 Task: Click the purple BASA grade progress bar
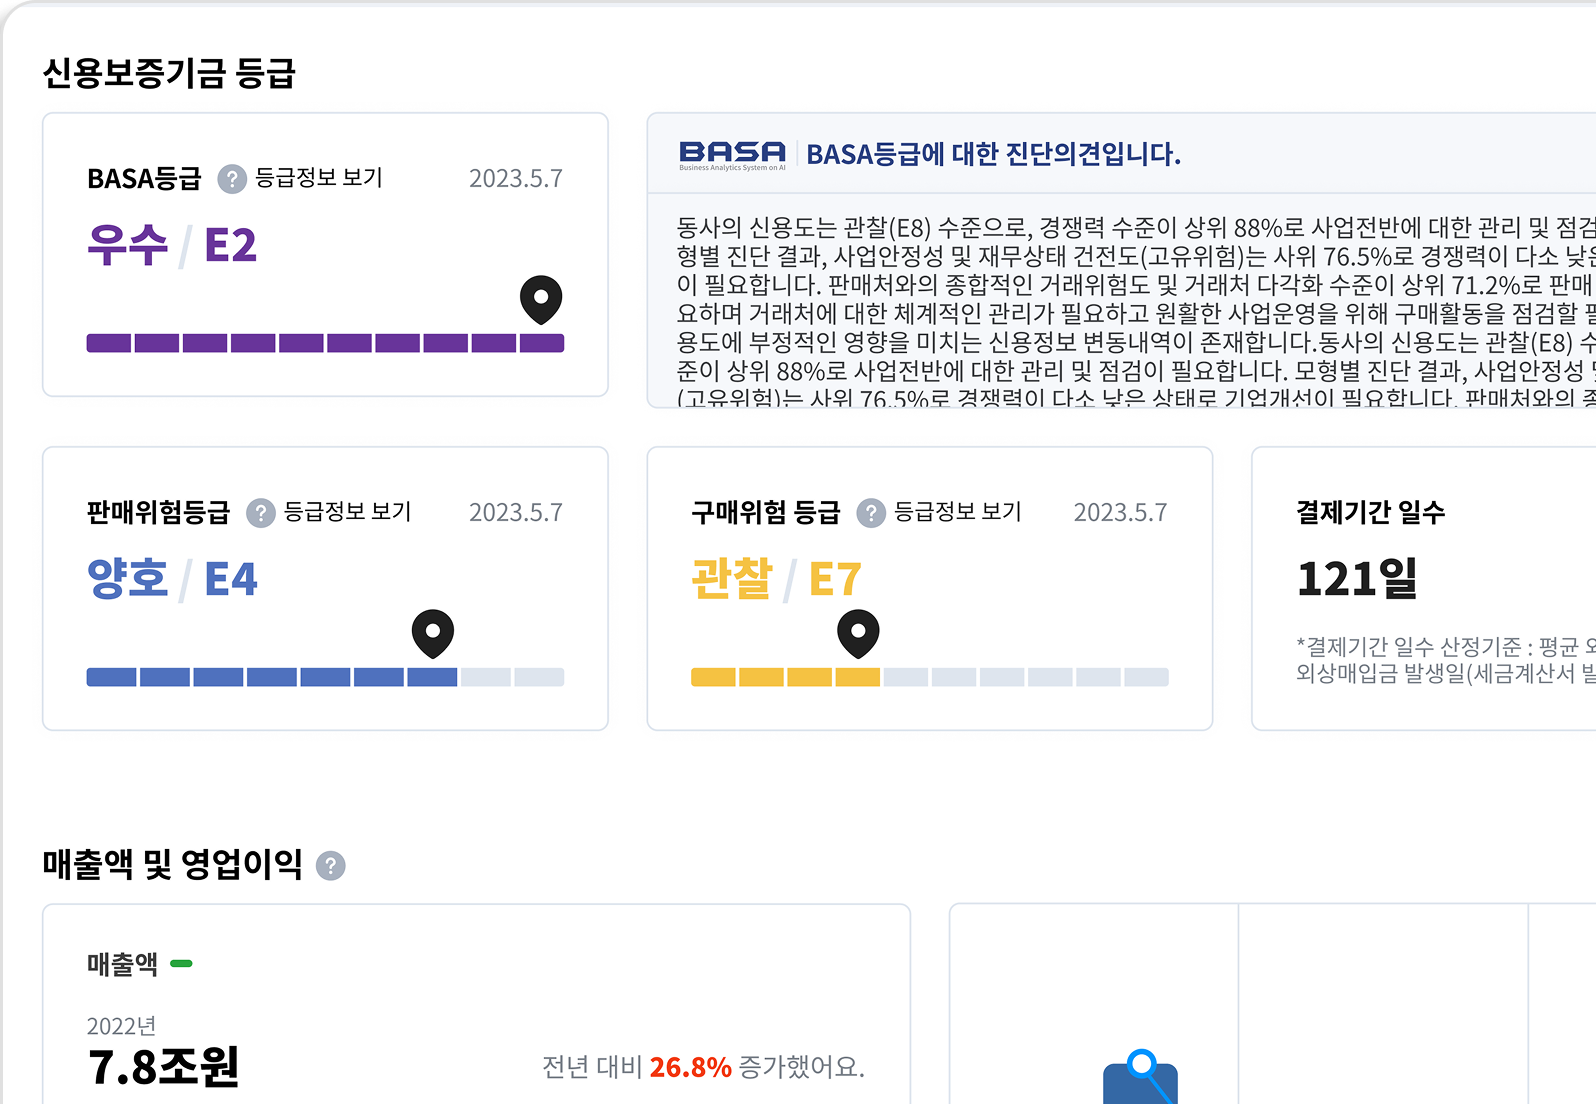pyautogui.click(x=325, y=343)
